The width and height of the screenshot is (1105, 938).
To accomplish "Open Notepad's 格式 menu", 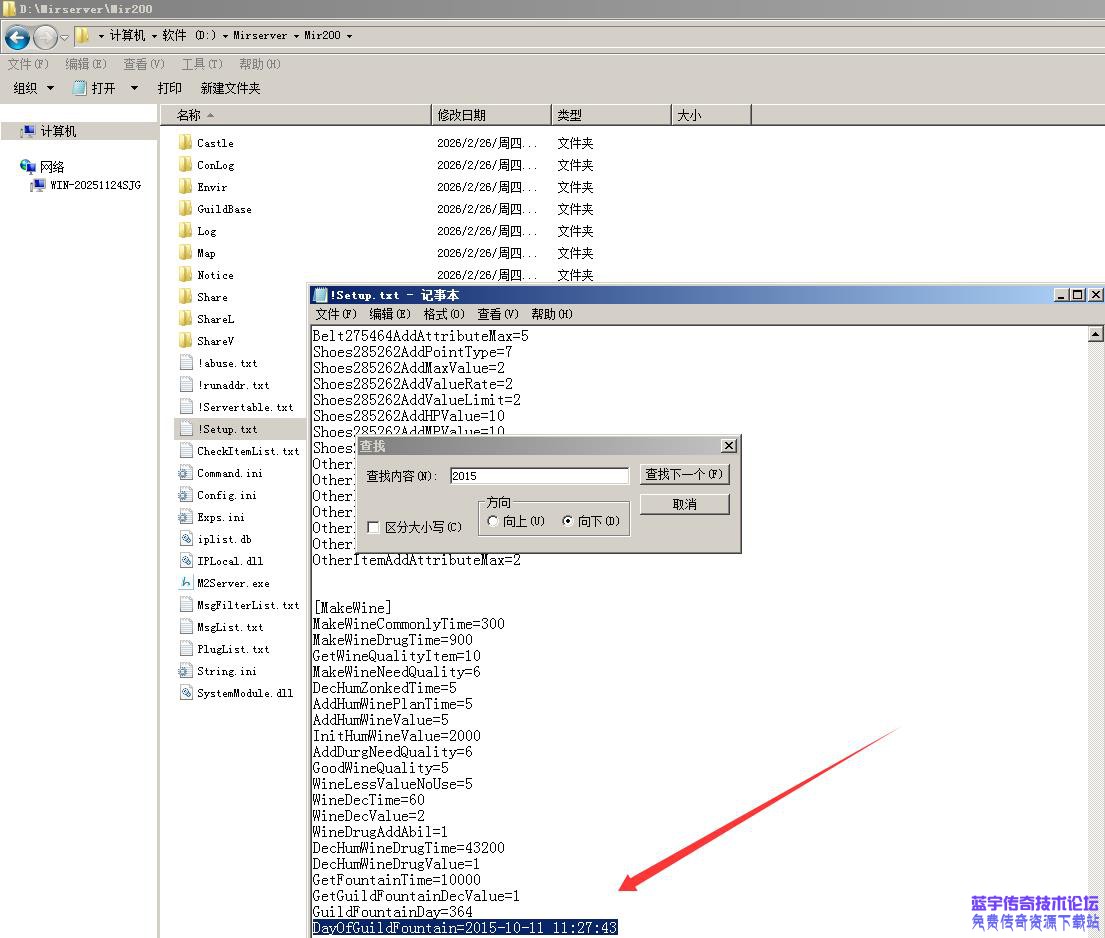I will pyautogui.click(x=443, y=314).
